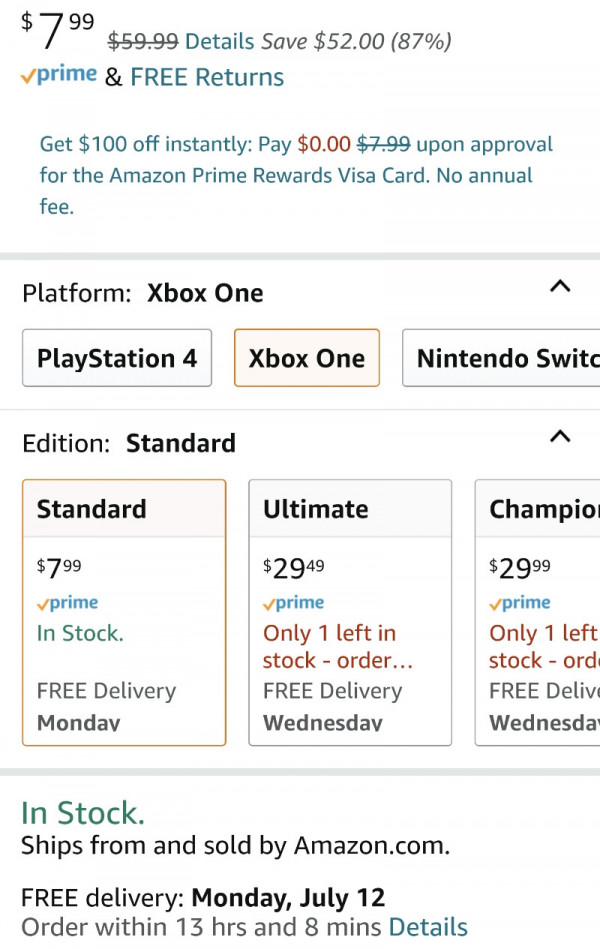Choose the Nintendo Switch platform

pyautogui.click(x=501, y=358)
